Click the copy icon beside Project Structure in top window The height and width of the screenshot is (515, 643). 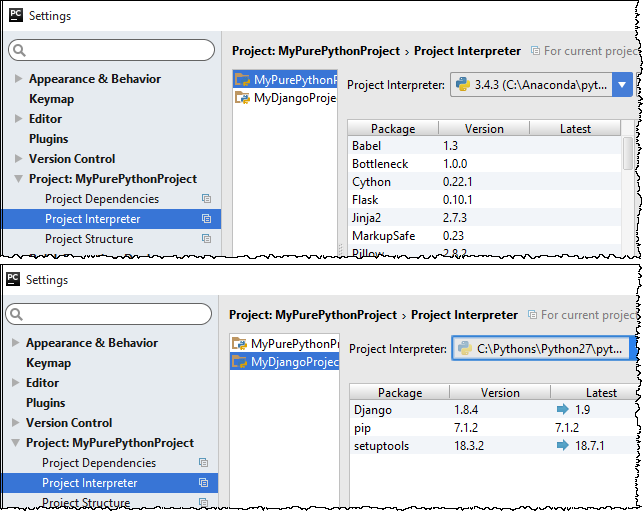click(206, 239)
